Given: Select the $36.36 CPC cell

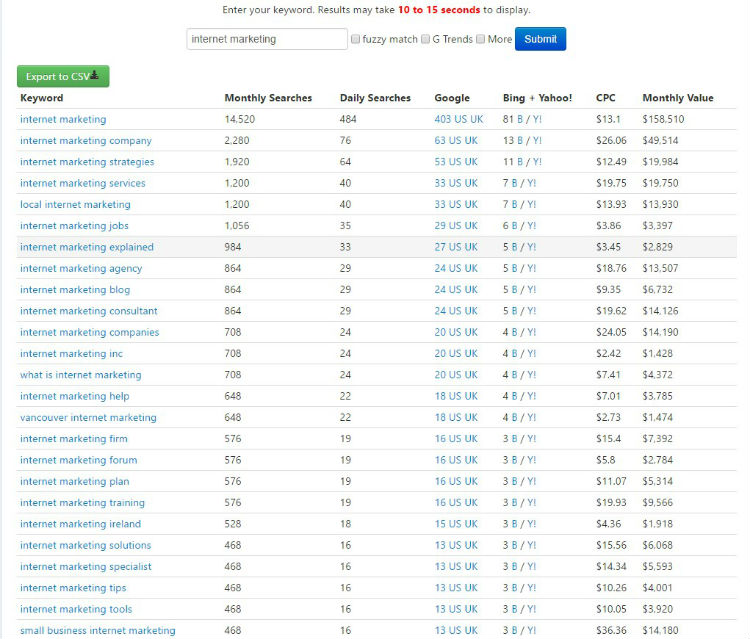Looking at the screenshot, I should pos(611,630).
